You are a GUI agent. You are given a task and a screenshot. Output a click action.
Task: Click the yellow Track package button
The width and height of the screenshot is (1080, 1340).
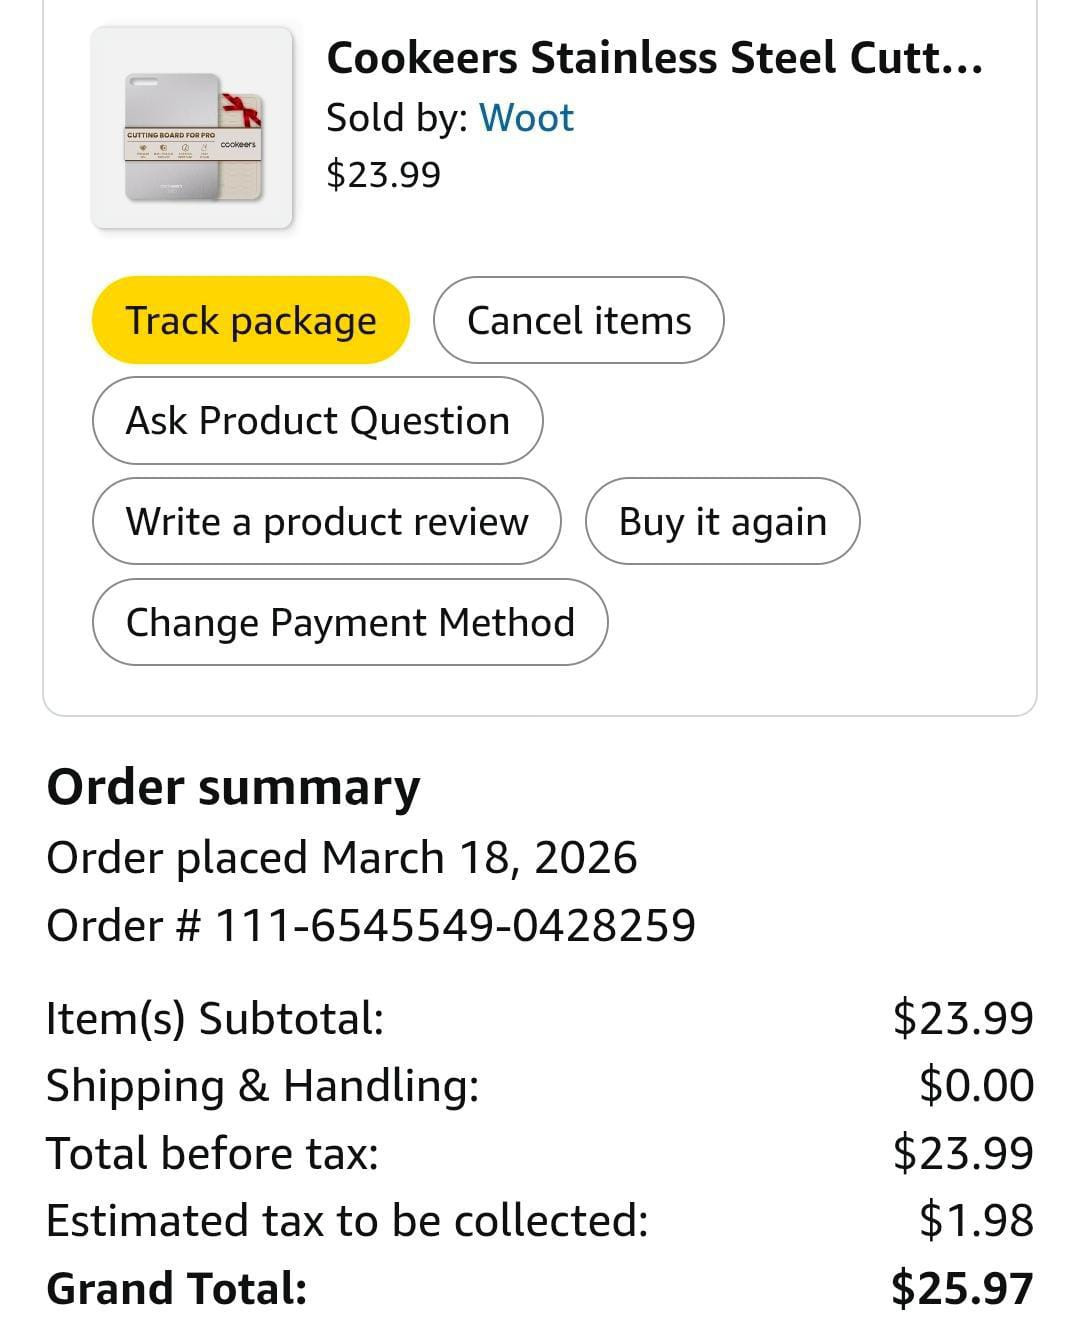pyautogui.click(x=250, y=321)
